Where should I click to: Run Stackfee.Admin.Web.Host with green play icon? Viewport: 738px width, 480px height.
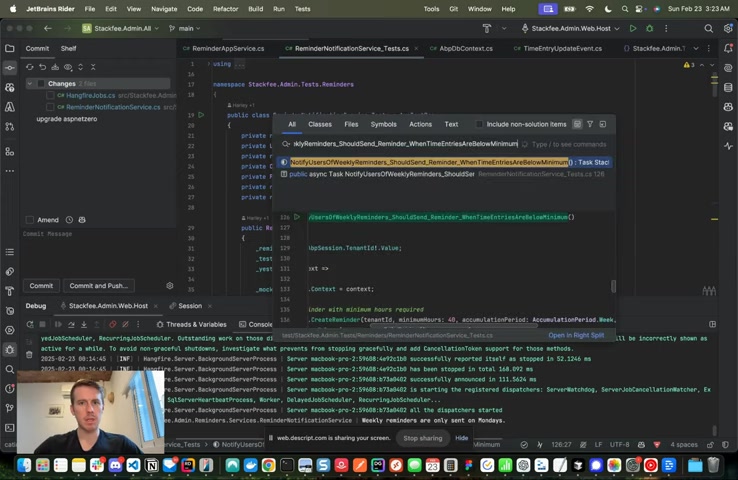(x=633, y=29)
